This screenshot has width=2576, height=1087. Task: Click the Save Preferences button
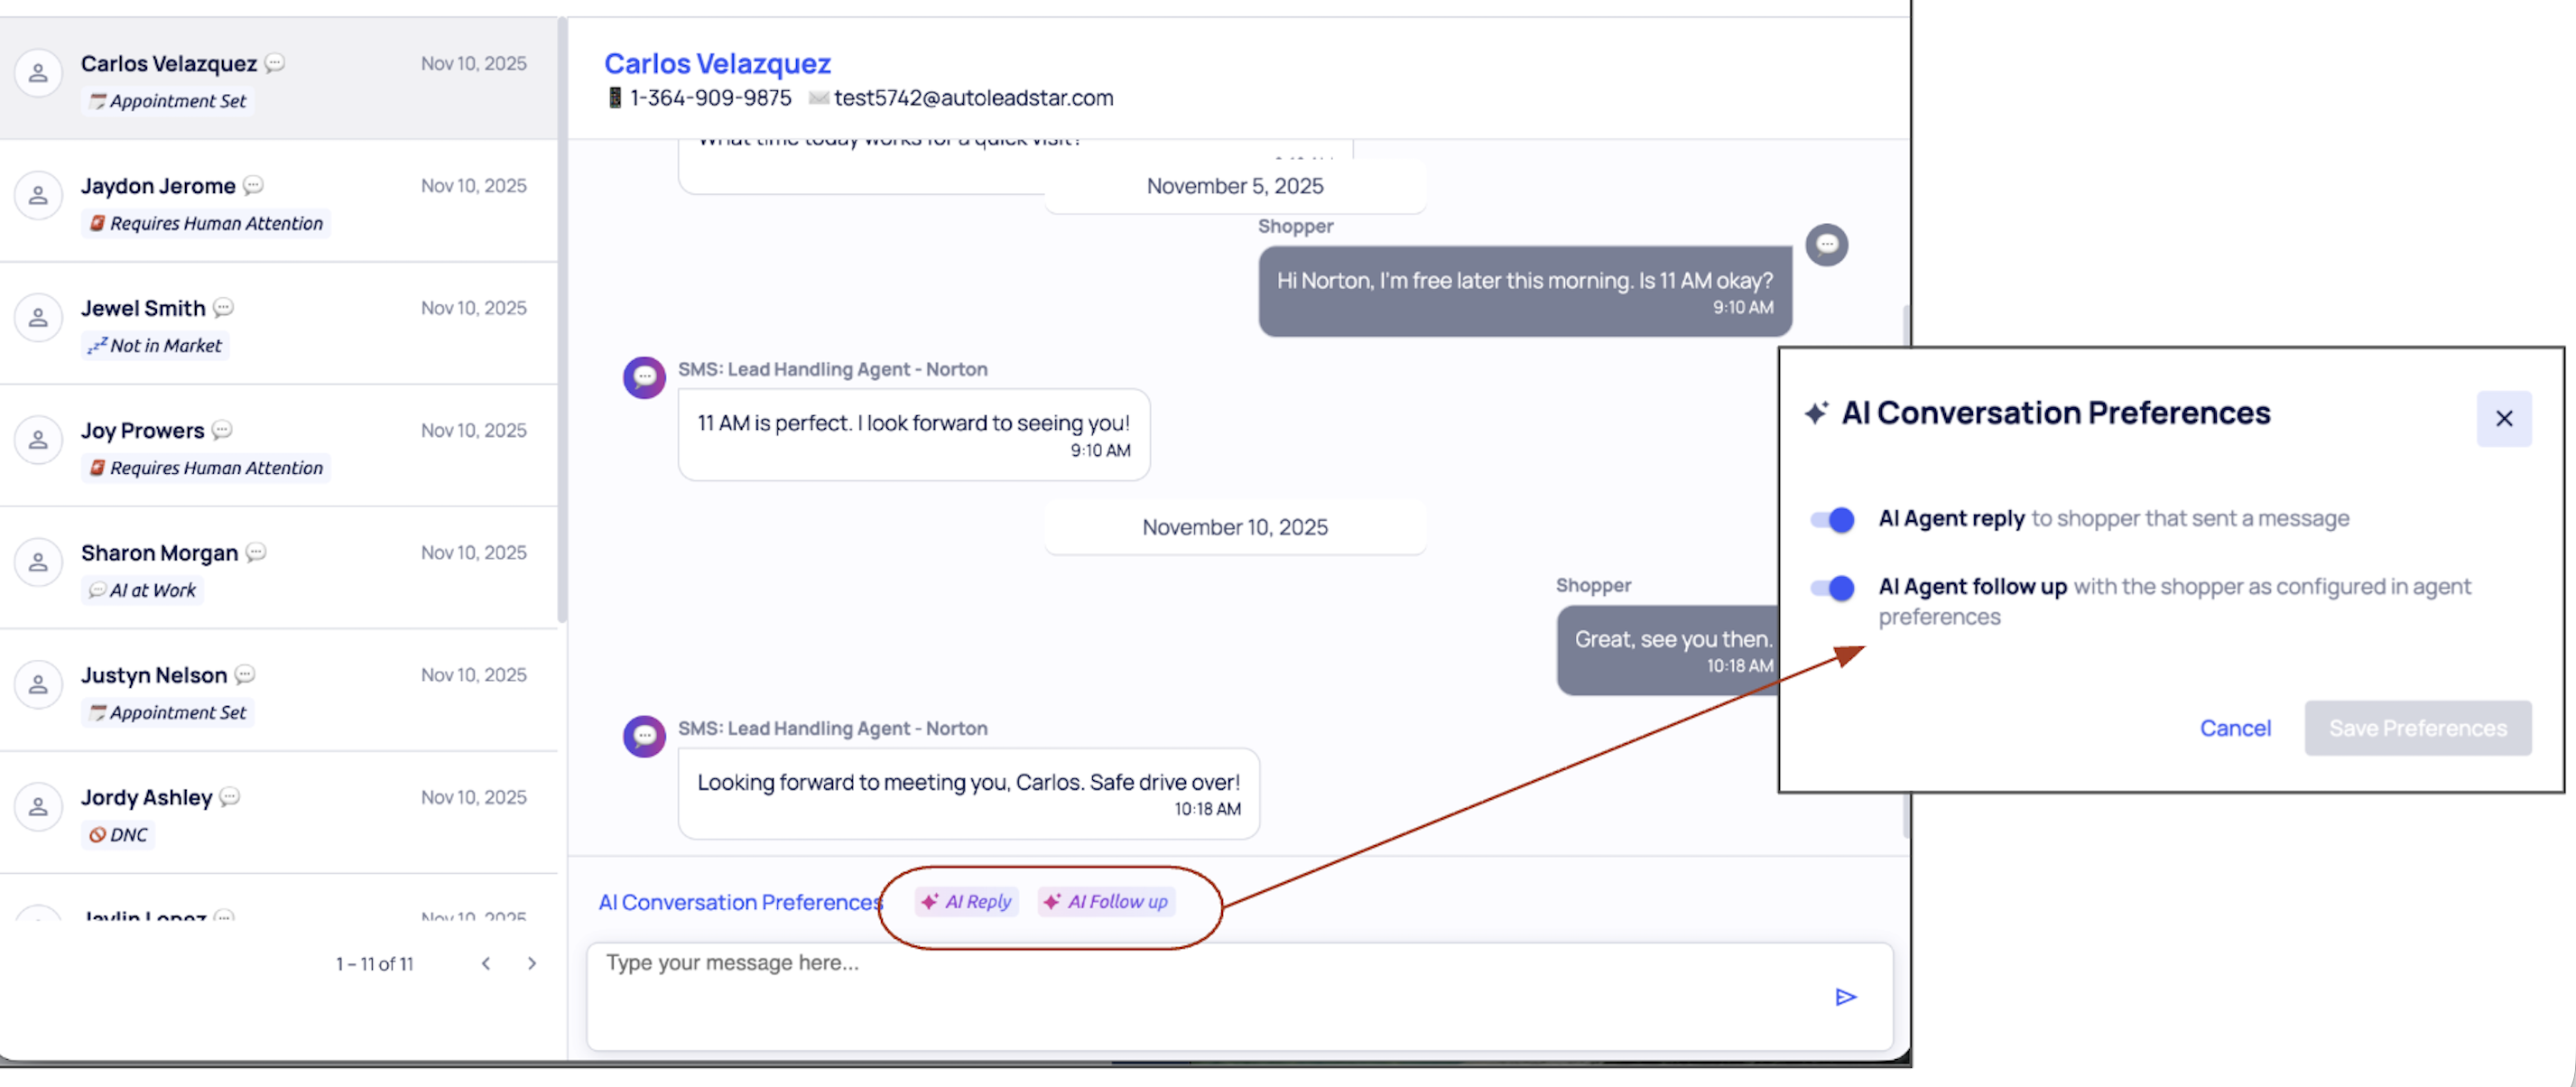tap(2417, 728)
